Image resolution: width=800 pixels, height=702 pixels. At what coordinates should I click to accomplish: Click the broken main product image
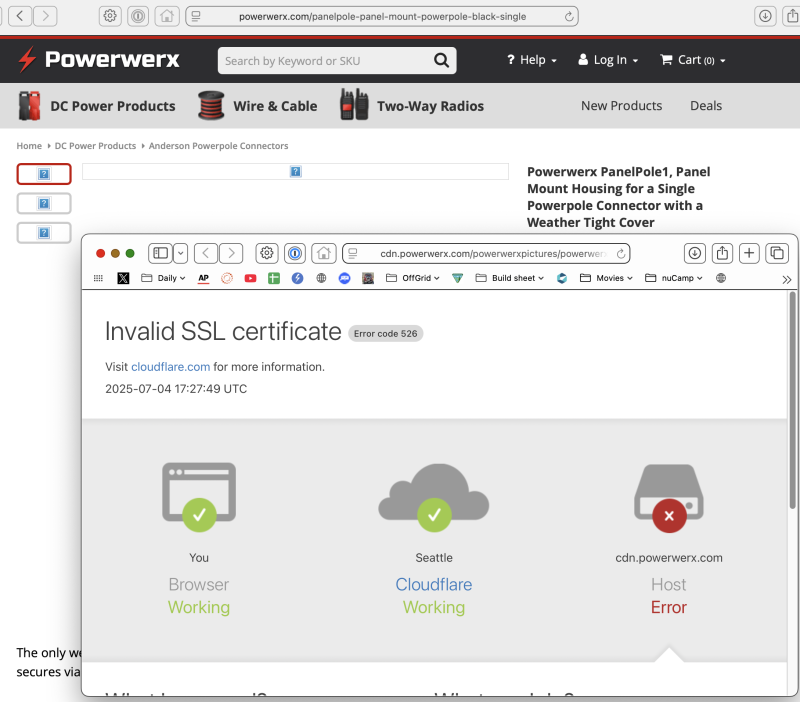295,171
